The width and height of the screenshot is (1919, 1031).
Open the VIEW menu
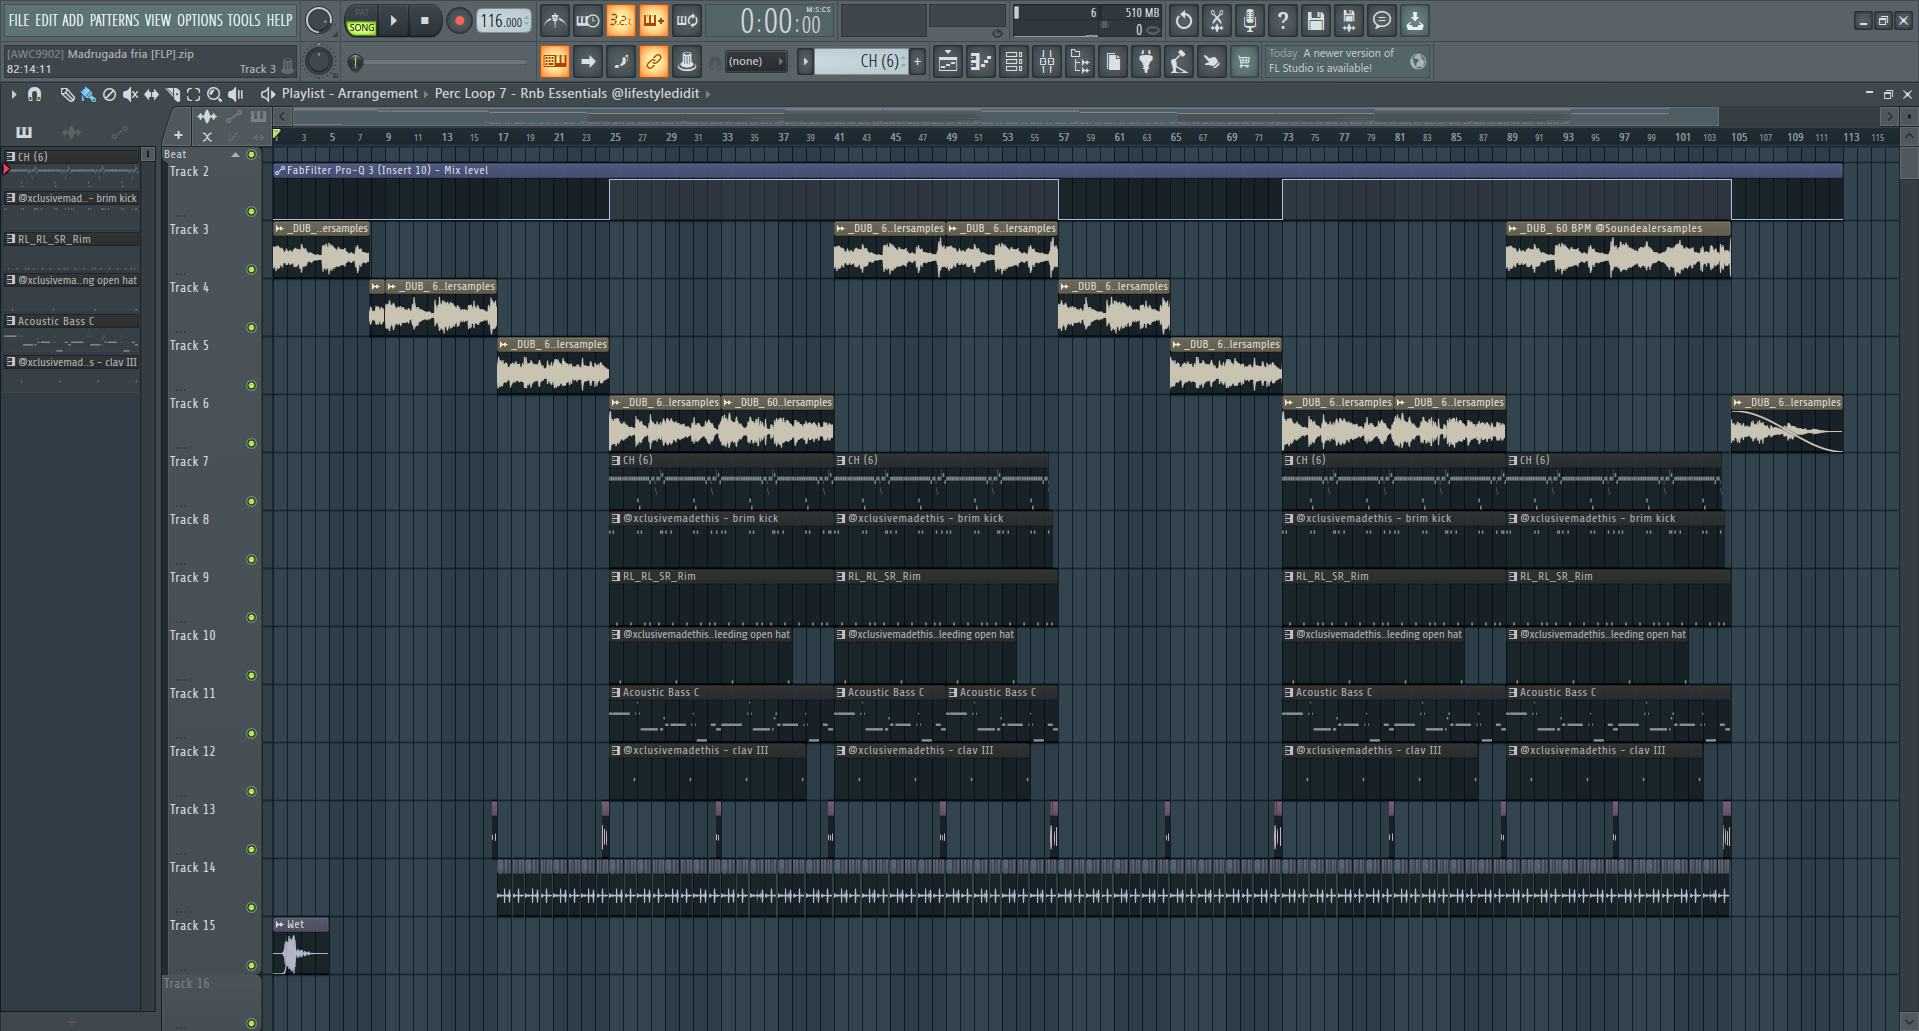point(158,20)
